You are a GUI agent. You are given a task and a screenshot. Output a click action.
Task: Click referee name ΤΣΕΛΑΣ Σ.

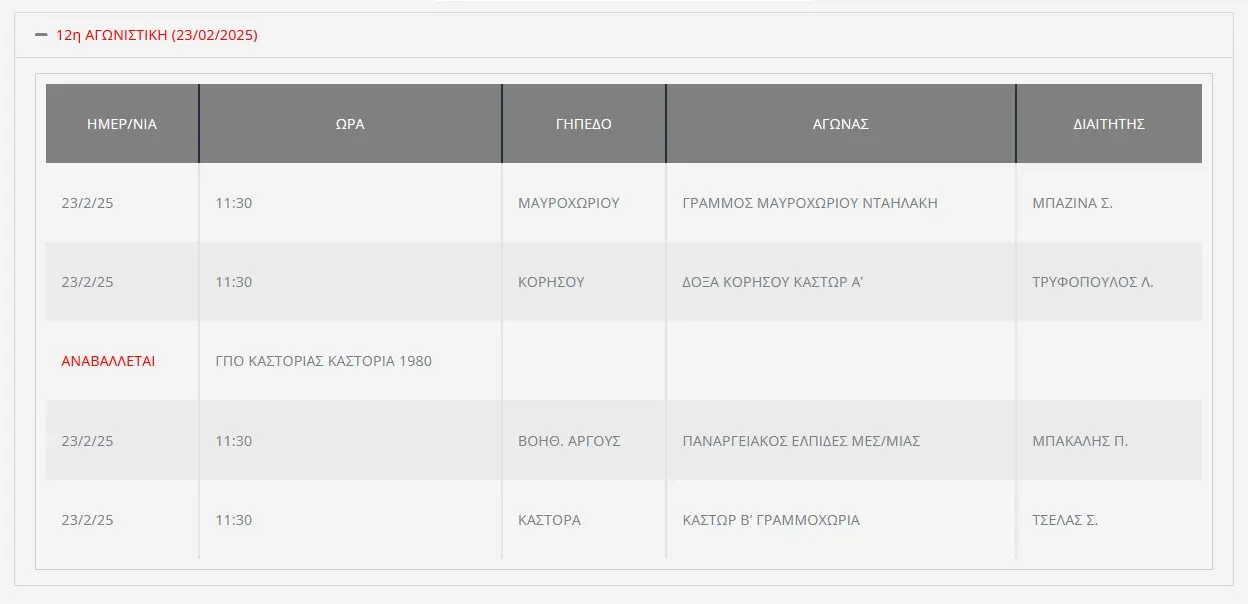(x=1065, y=520)
